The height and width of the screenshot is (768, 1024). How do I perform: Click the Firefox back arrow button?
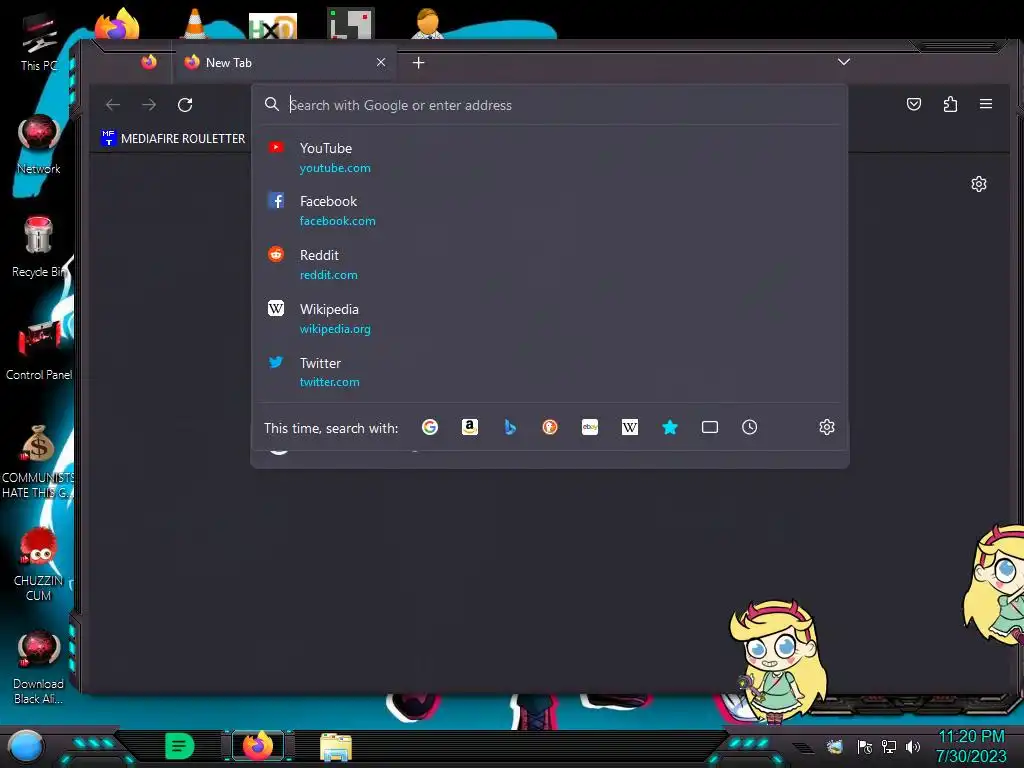point(113,104)
